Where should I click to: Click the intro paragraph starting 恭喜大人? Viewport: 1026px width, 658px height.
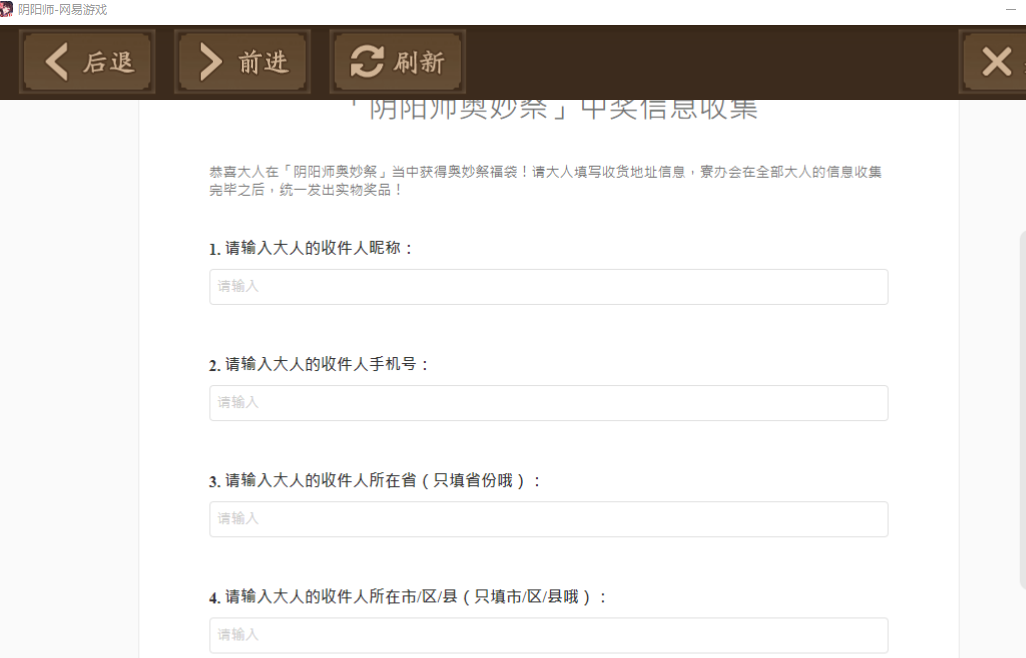(546, 181)
